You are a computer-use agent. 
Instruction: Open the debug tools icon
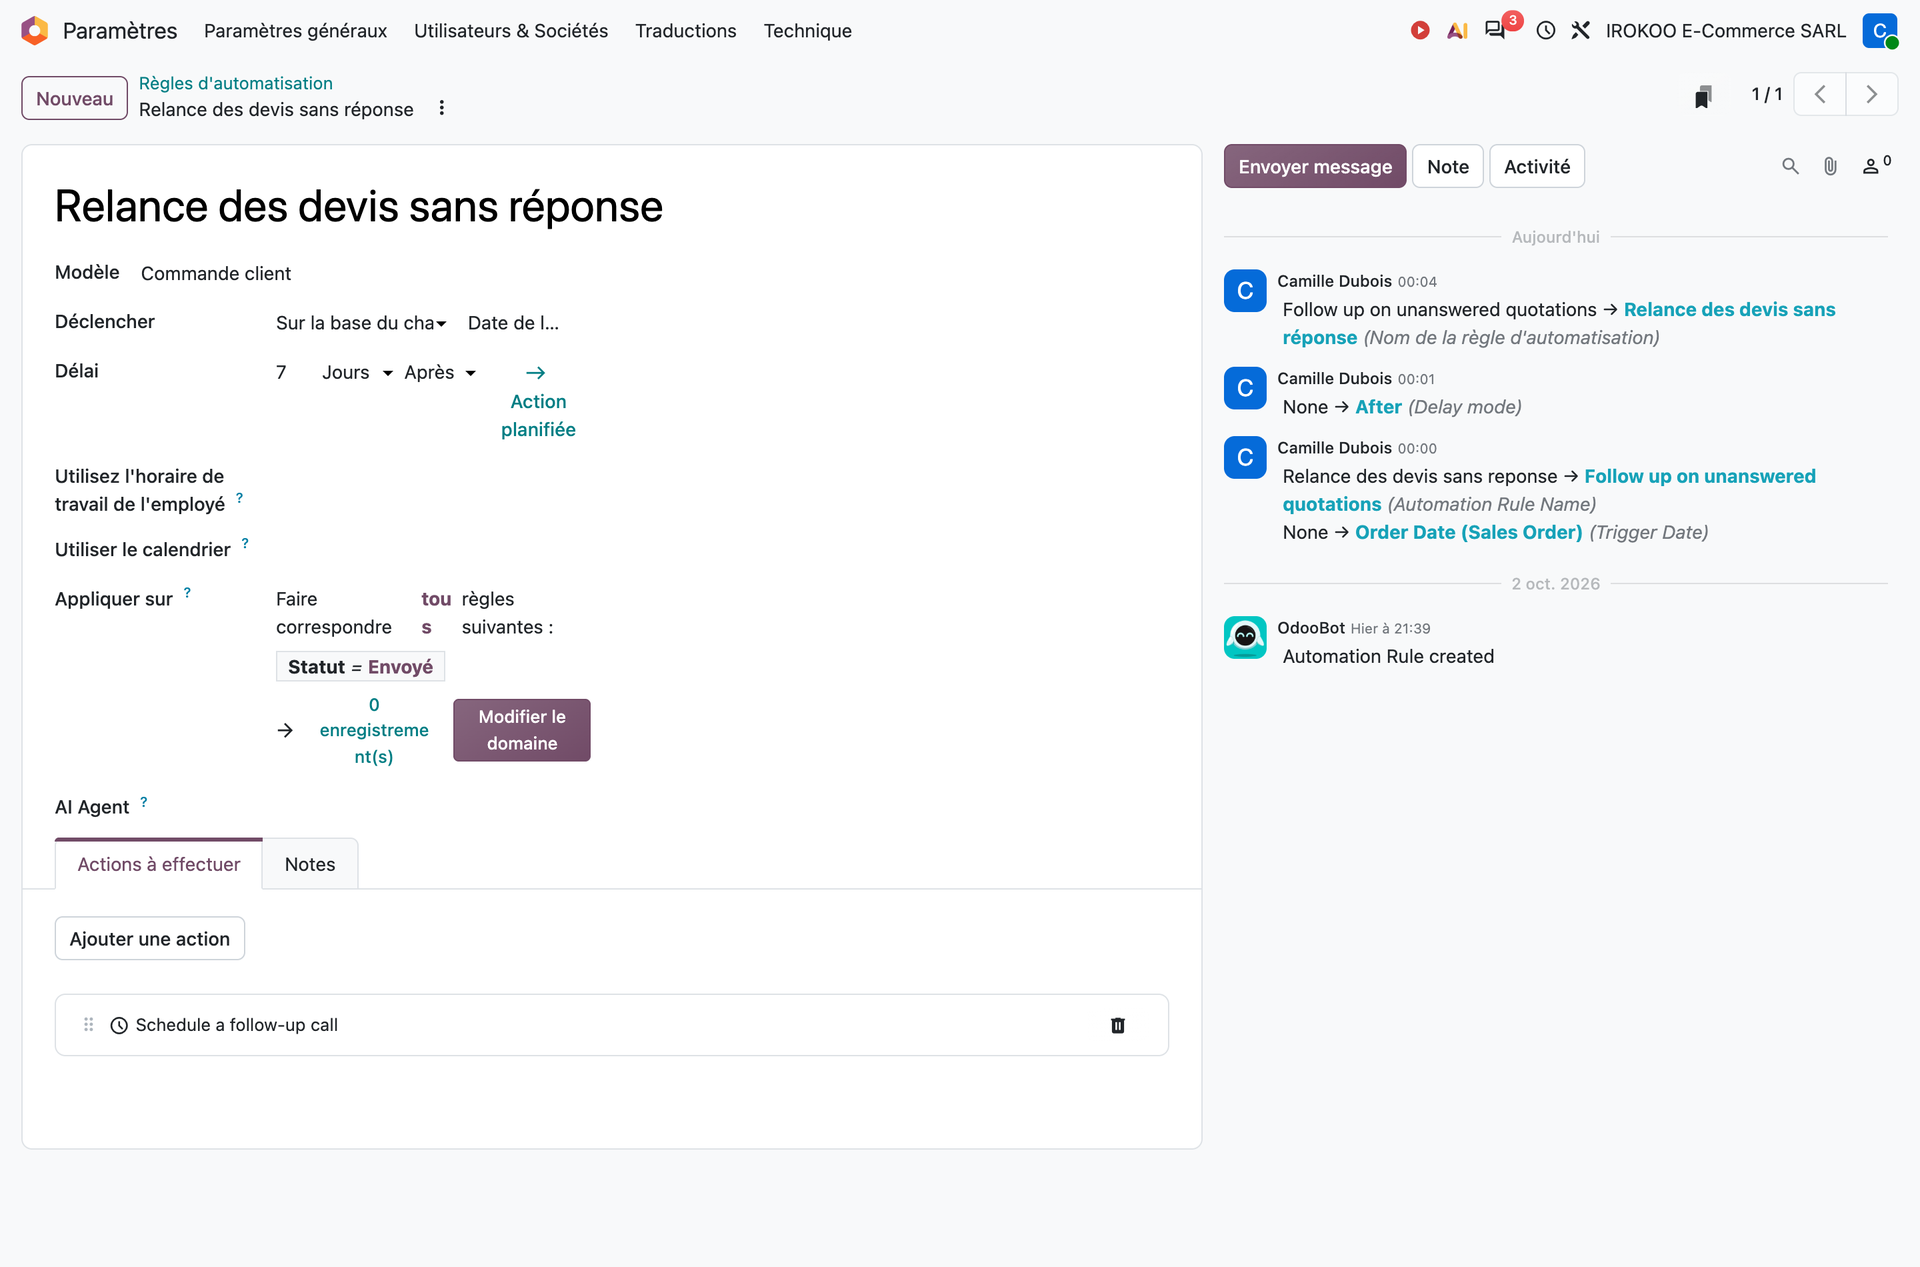[1581, 31]
